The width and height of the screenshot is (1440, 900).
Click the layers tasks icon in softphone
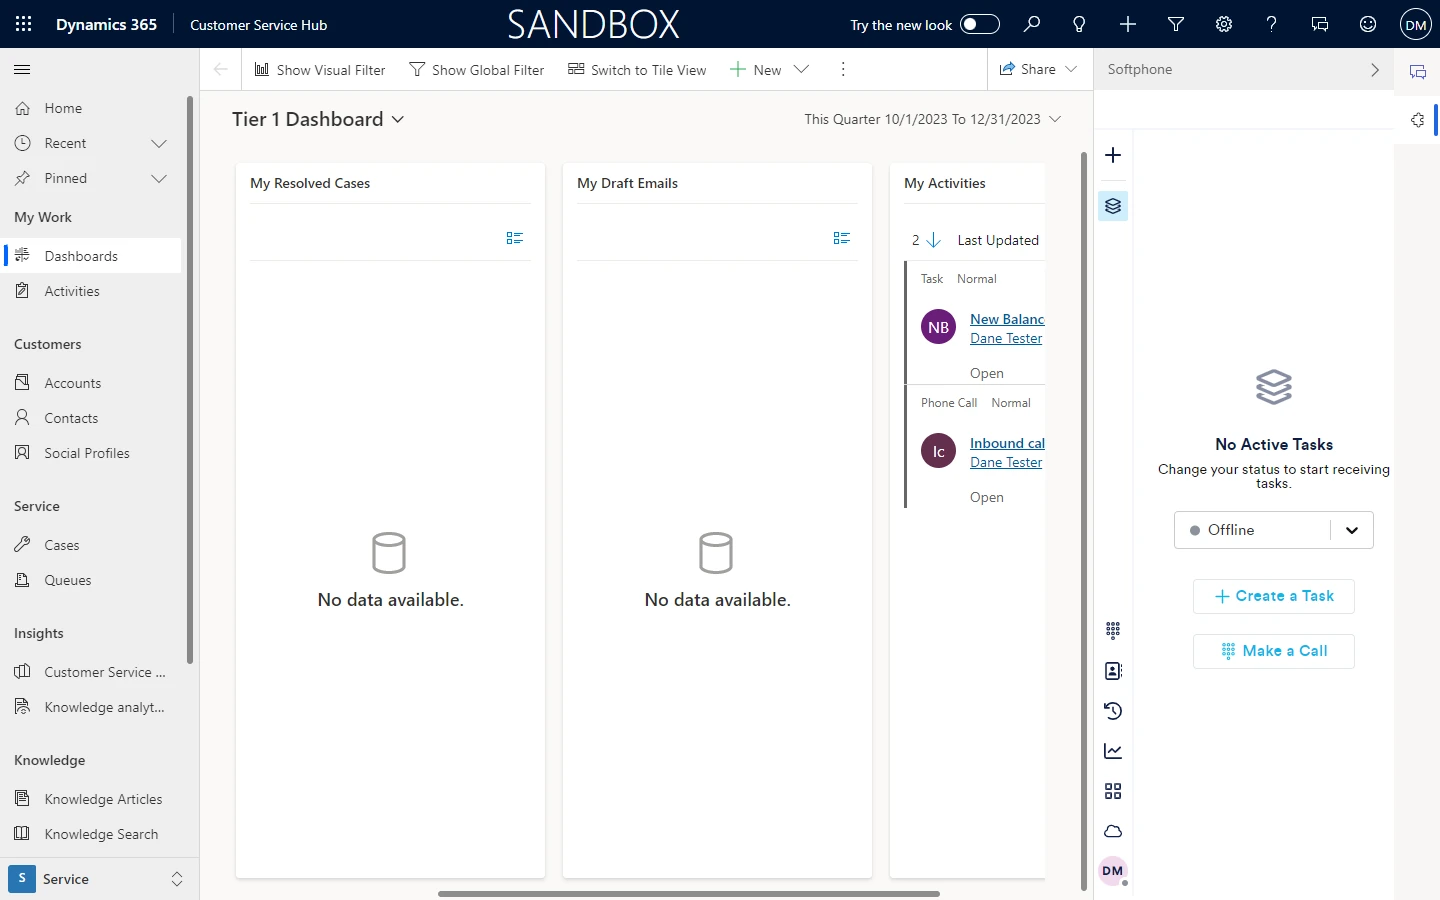coord(1113,206)
